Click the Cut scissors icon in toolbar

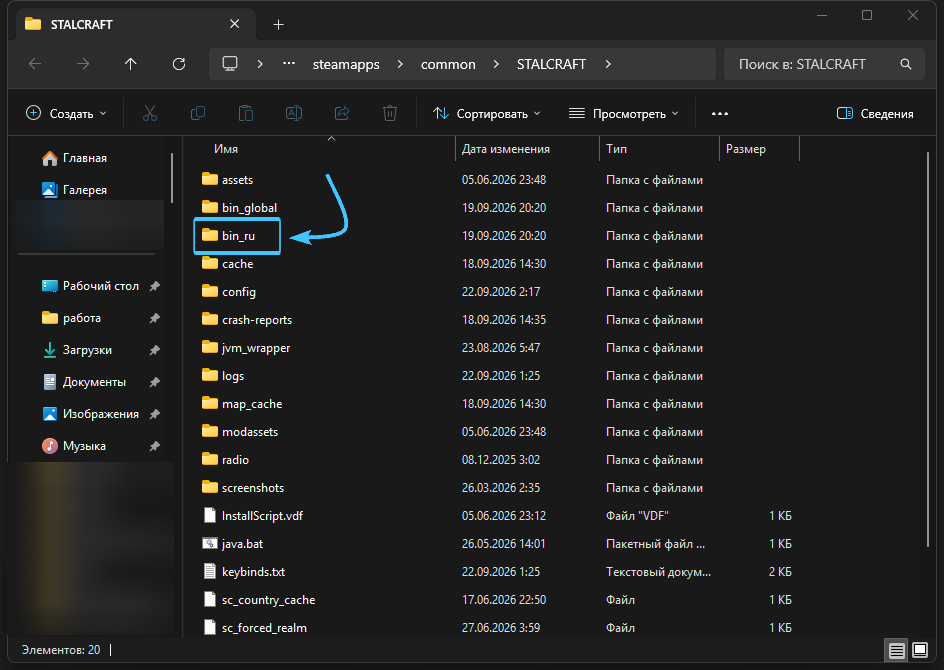coord(150,113)
